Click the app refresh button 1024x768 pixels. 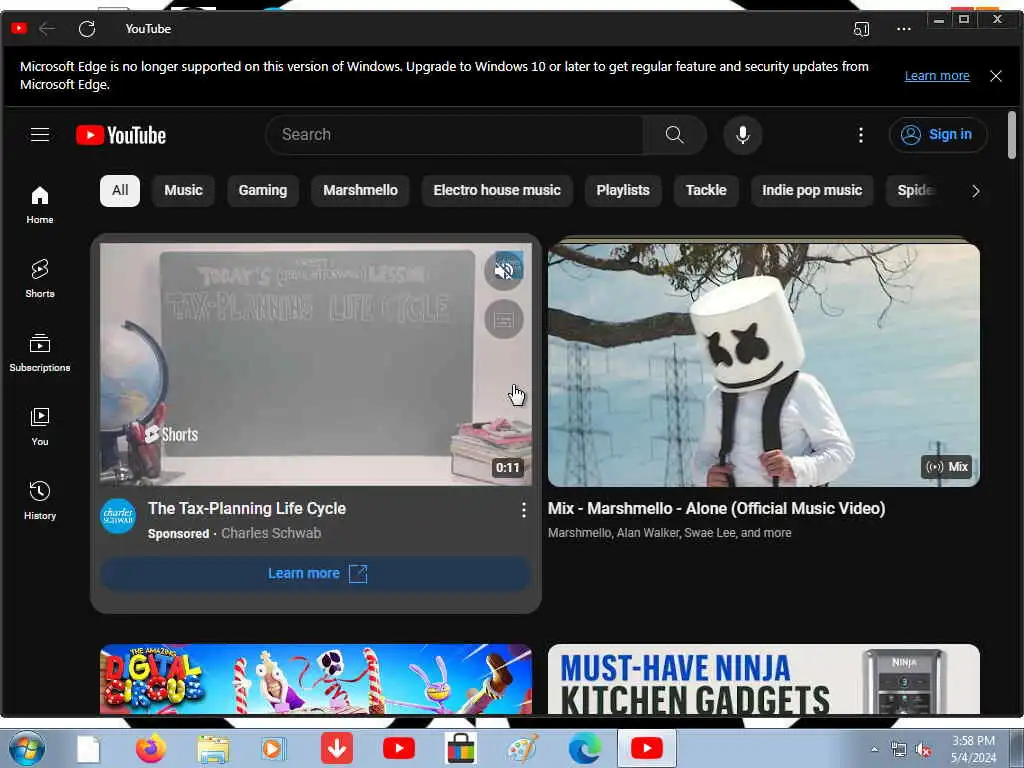coord(87,29)
